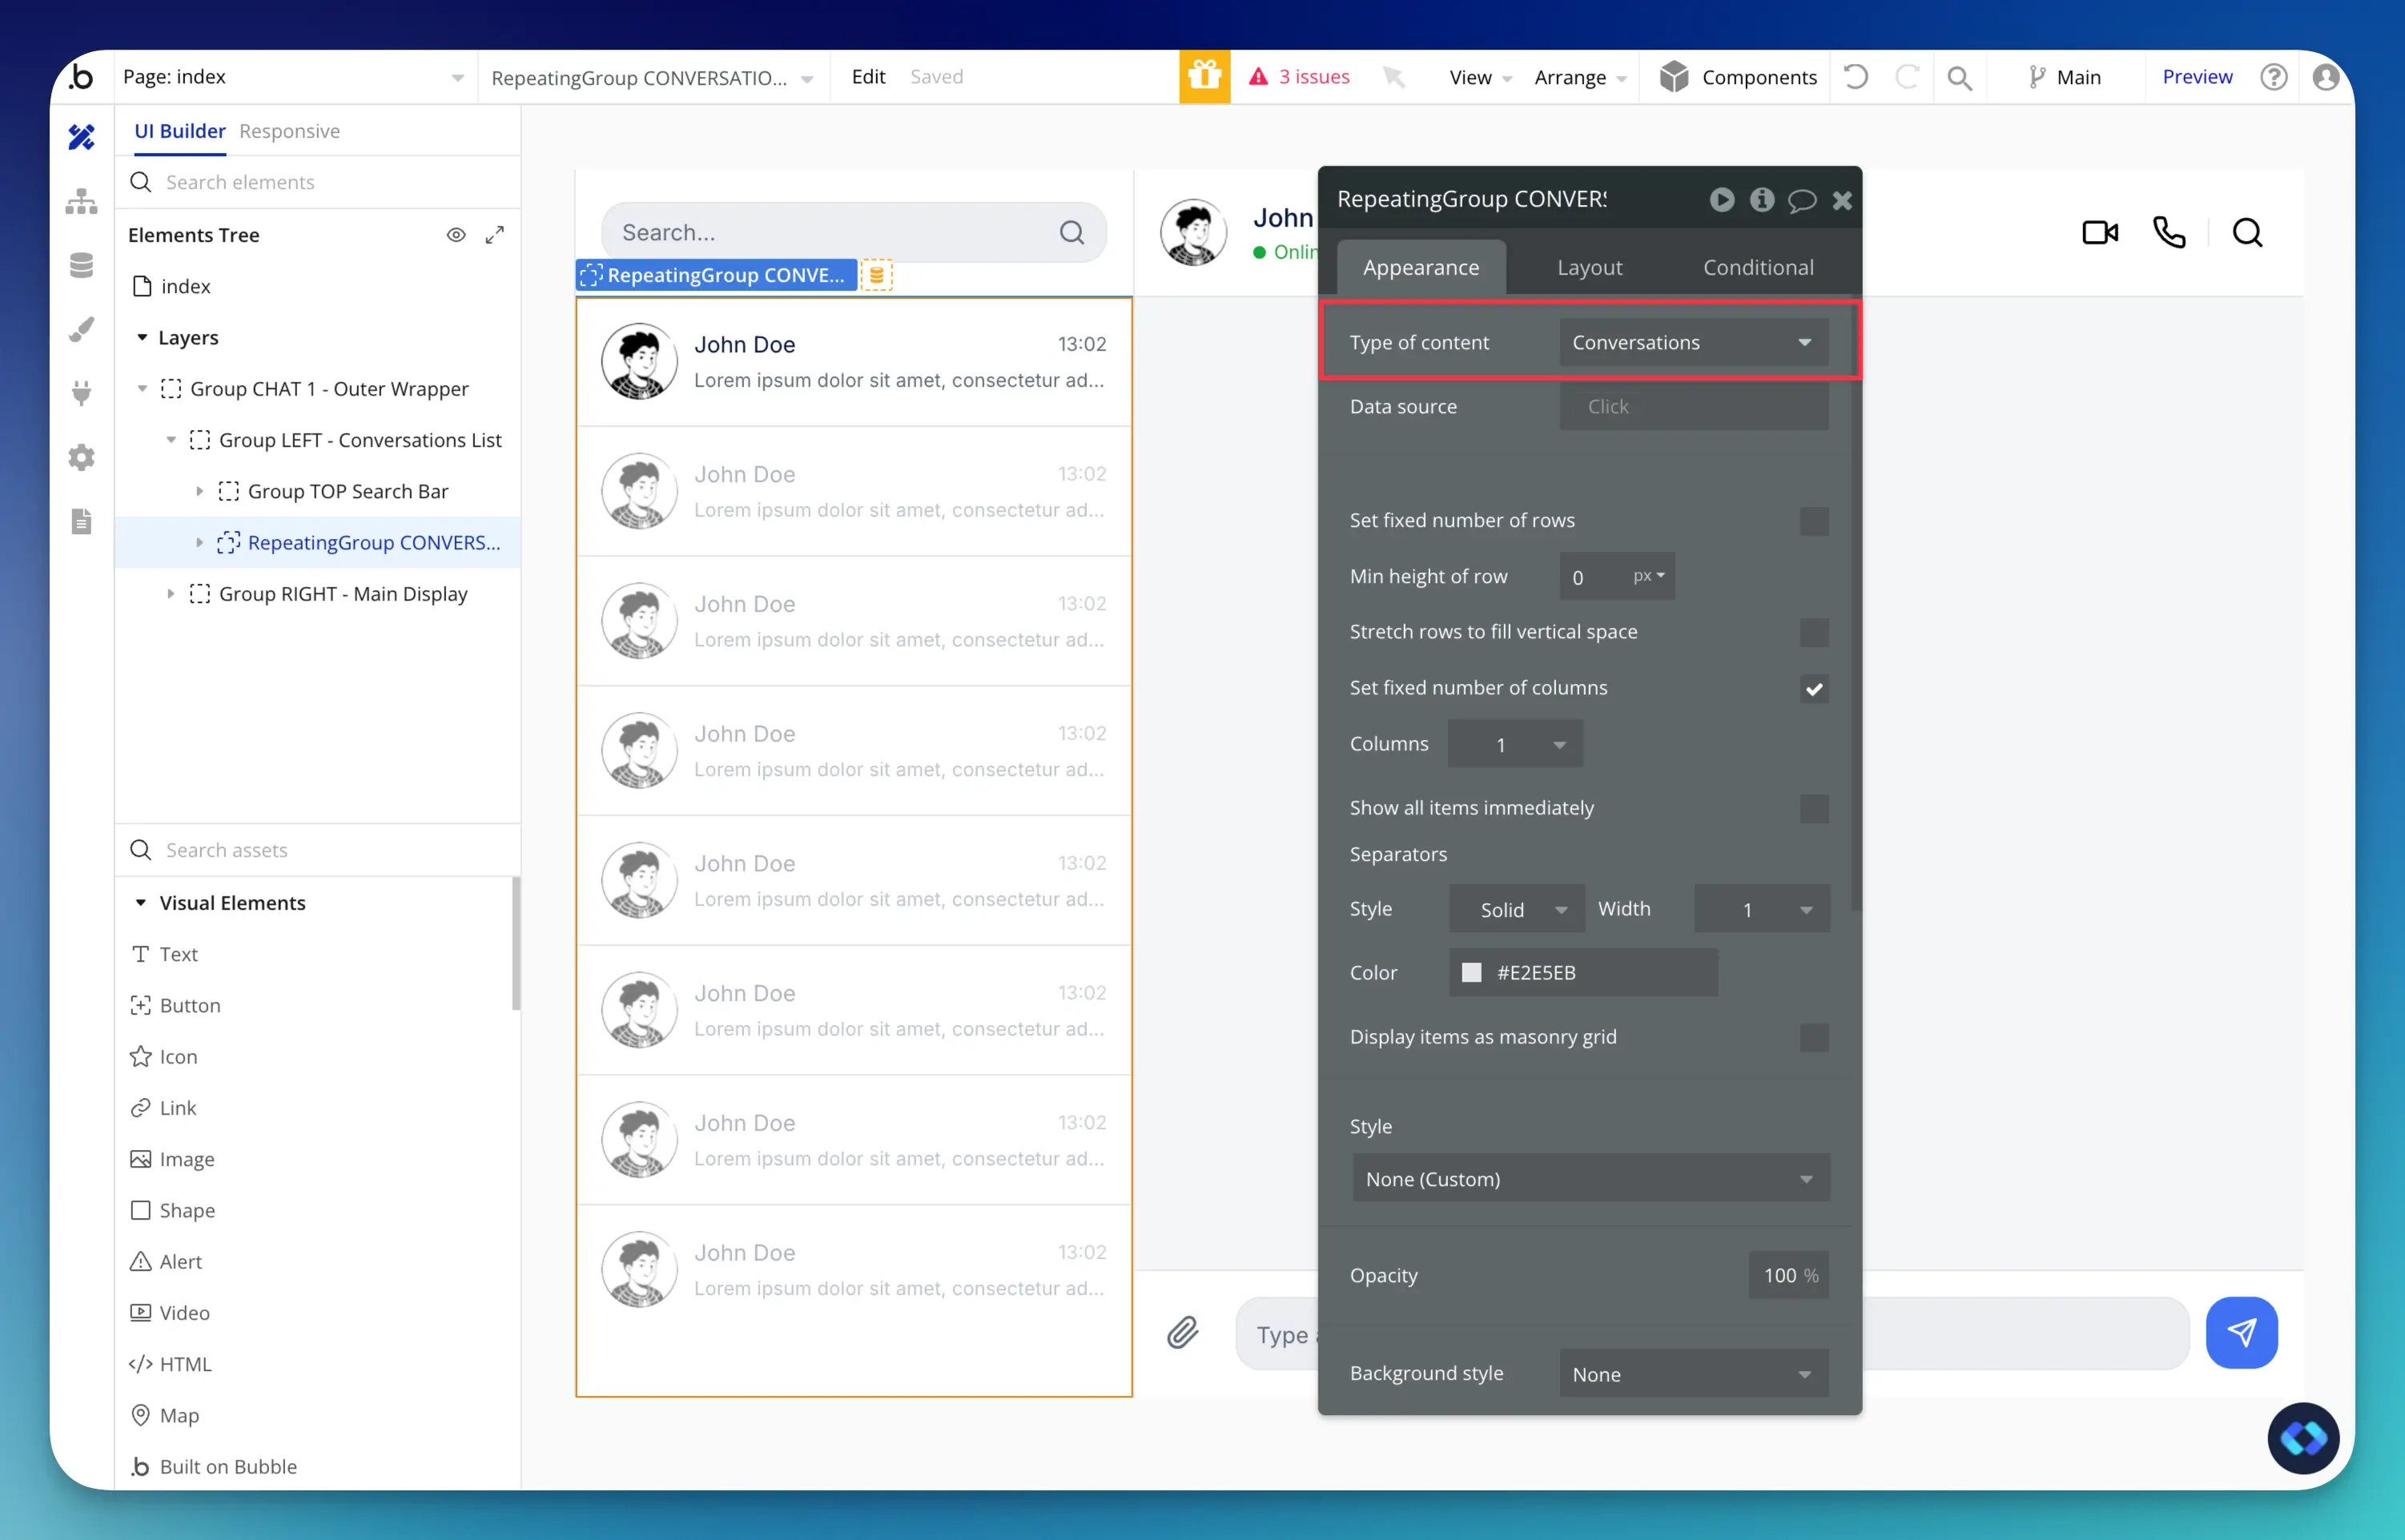This screenshot has width=2405, height=1540.
Task: Open the Settings gear icon in sidebar
Action: coord(81,457)
